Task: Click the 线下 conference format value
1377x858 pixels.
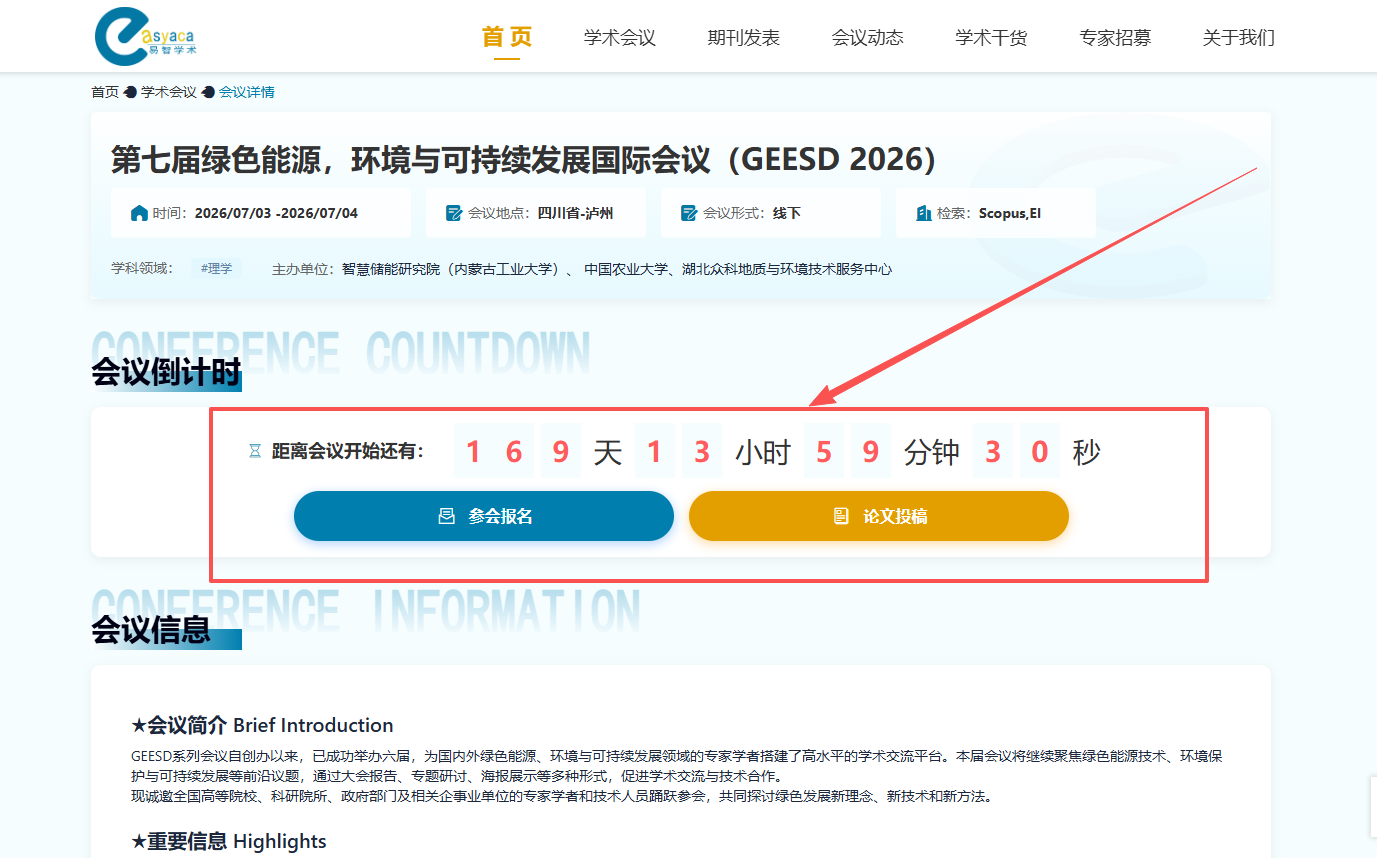Action: 787,213
